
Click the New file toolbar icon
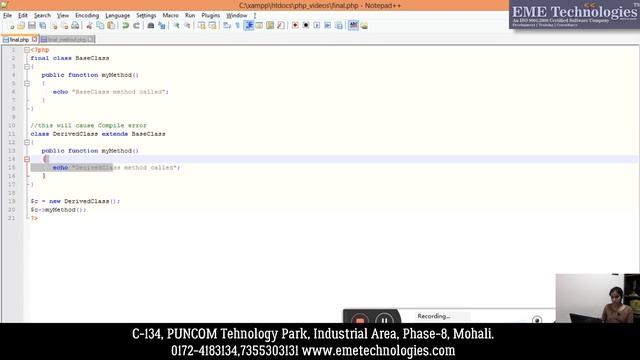(11, 26)
